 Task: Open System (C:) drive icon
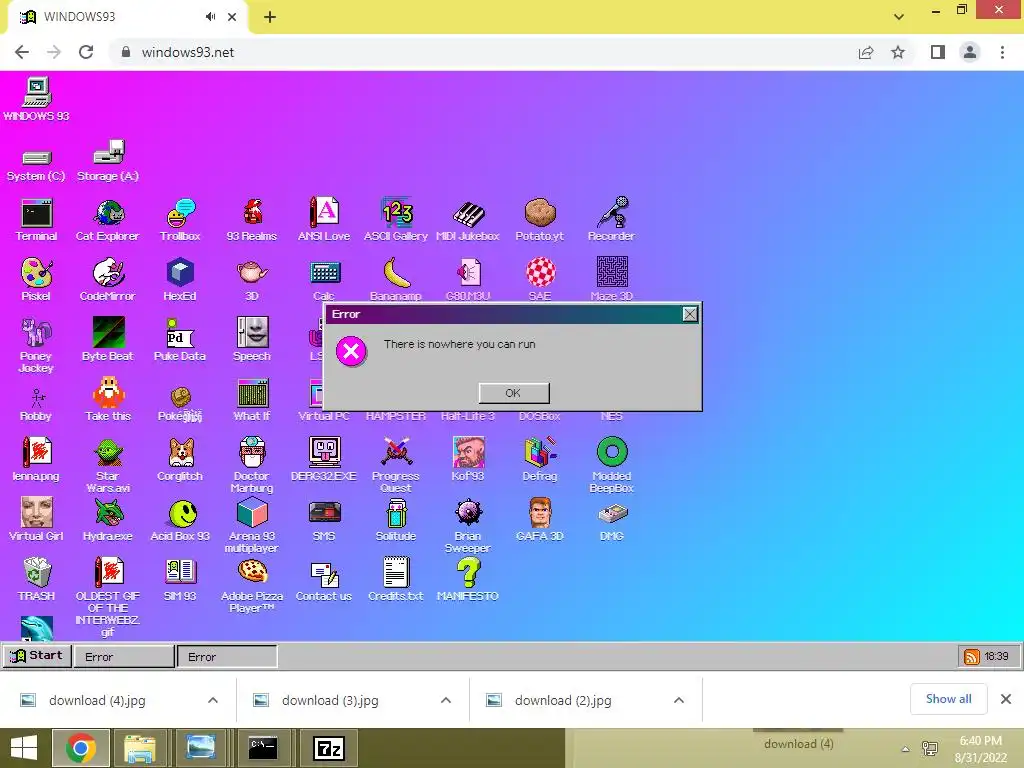click(36, 165)
